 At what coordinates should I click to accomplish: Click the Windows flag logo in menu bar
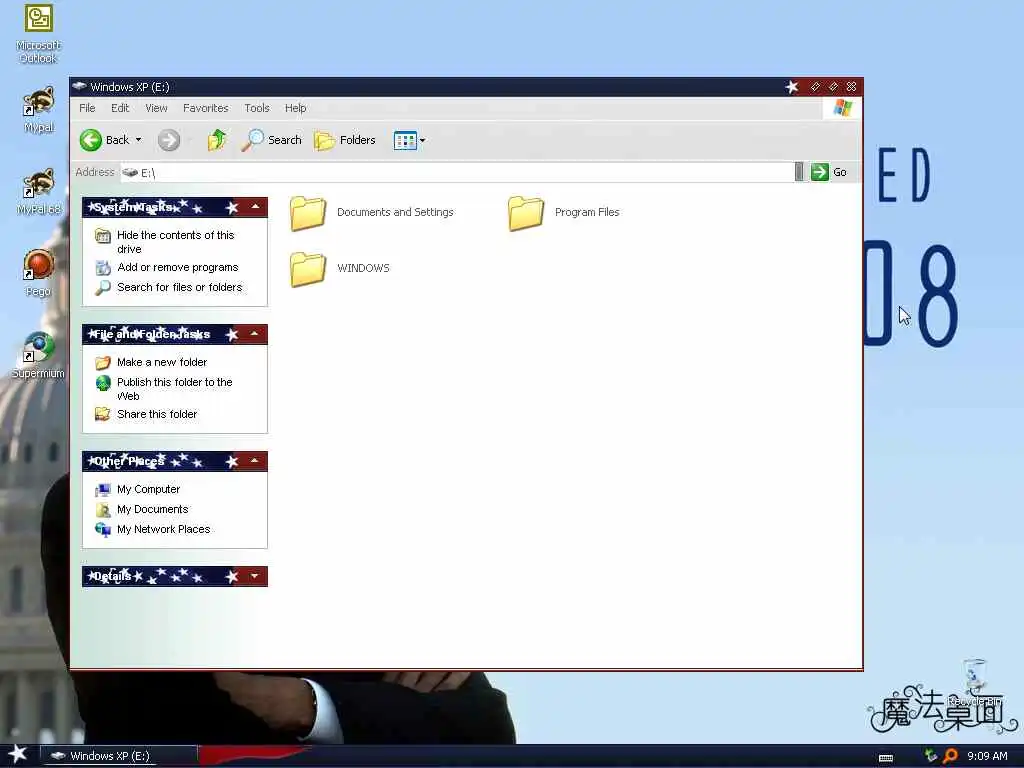pyautogui.click(x=842, y=108)
